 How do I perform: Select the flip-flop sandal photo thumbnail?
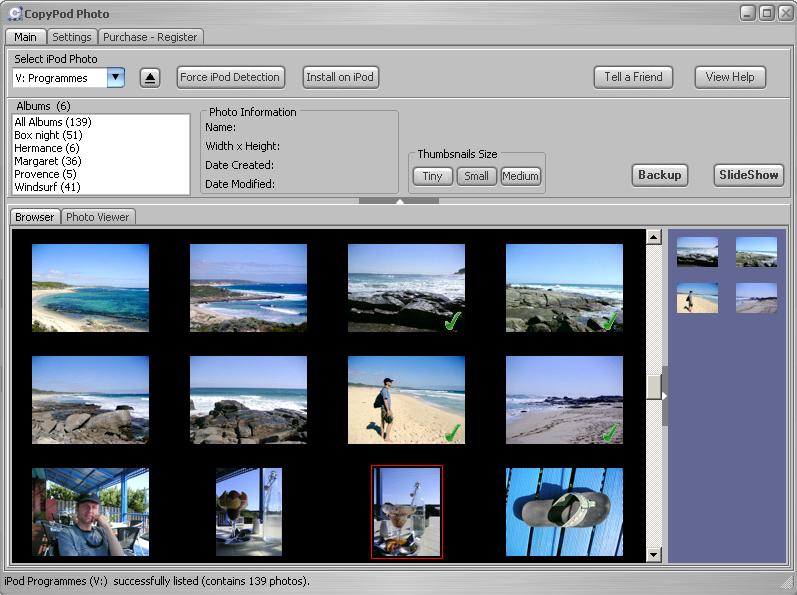(564, 512)
